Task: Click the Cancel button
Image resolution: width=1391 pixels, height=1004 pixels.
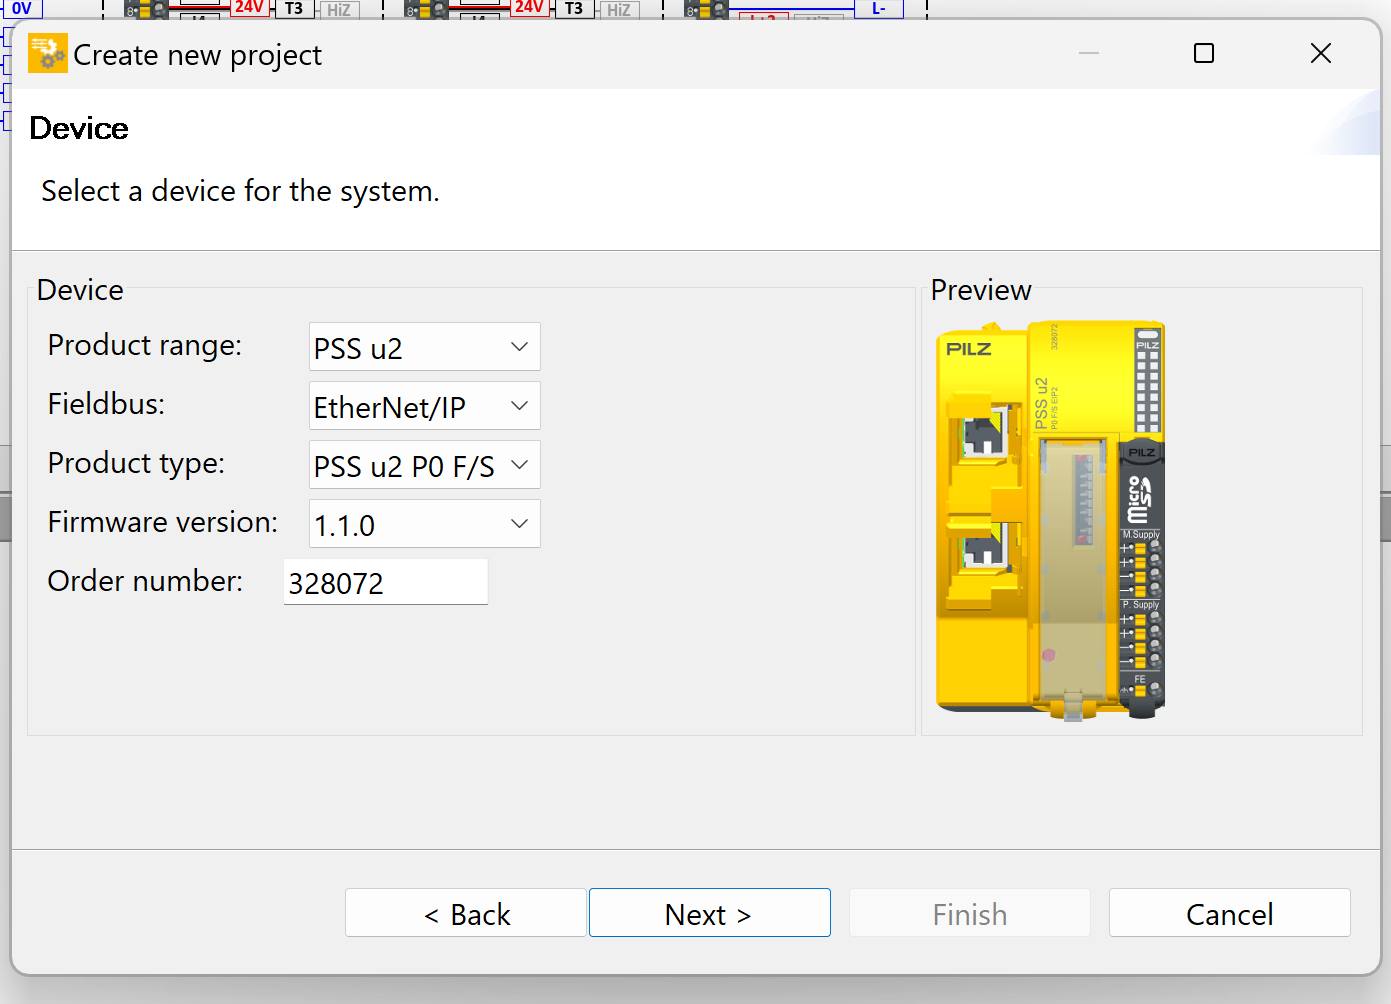Action: click(x=1230, y=913)
